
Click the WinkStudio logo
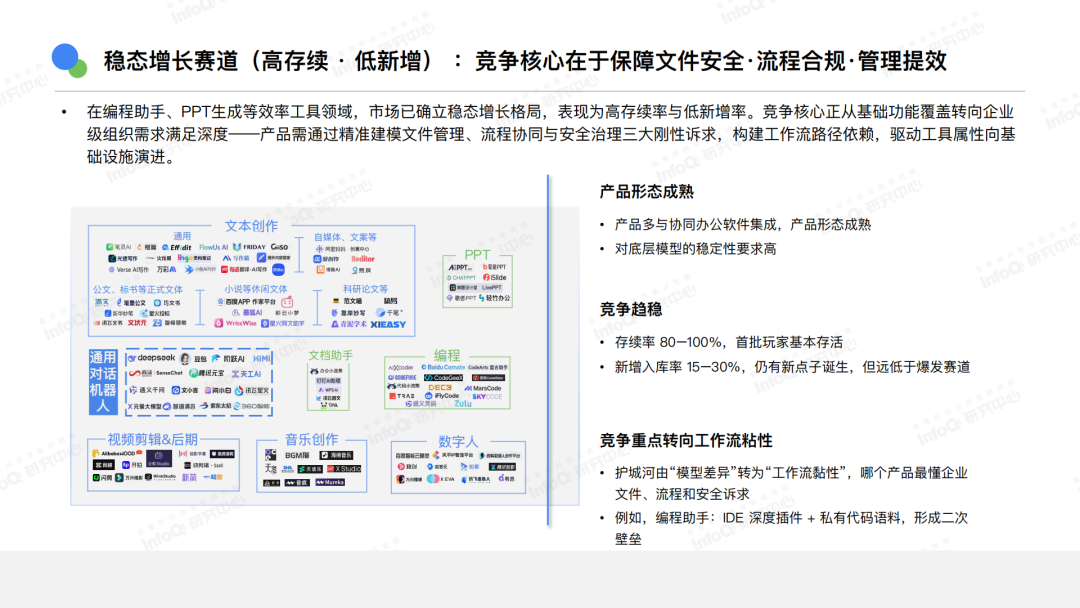pyautogui.click(x=161, y=477)
